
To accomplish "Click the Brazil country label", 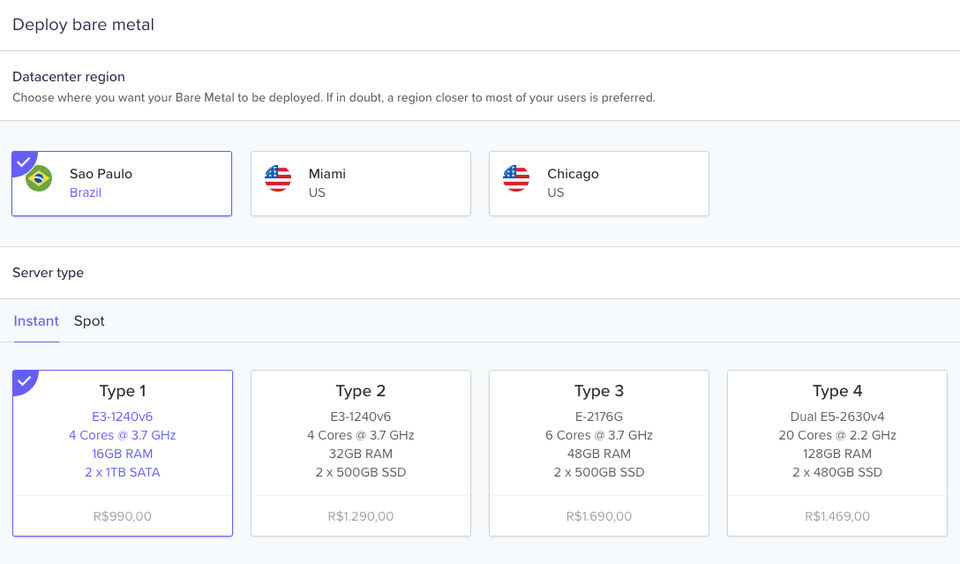I will coord(86,192).
